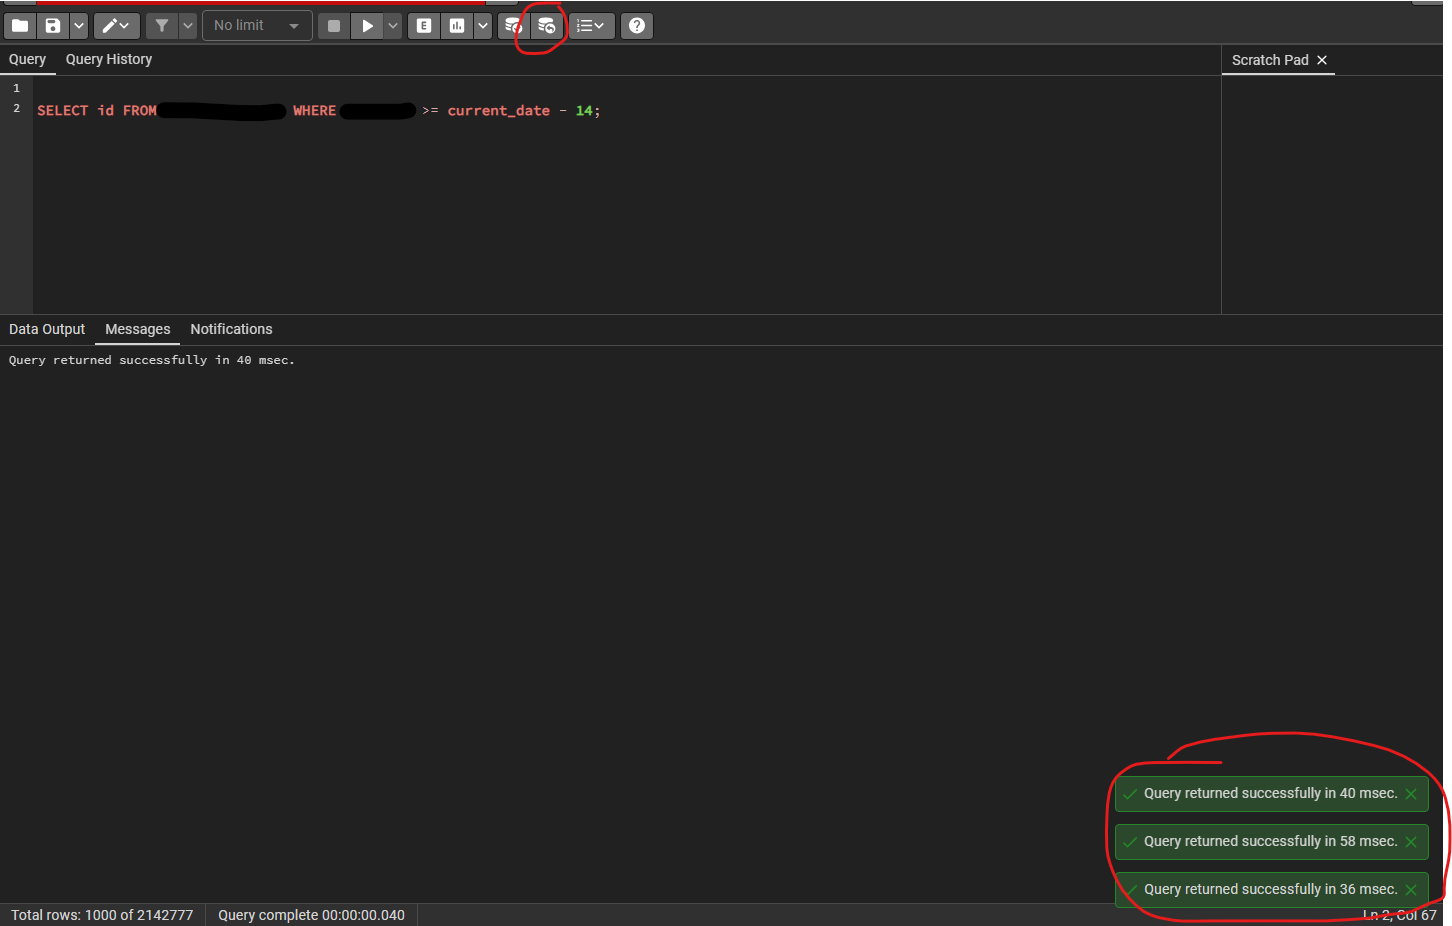
Task: Expand the save options dropdown arrow
Action: pos(79,26)
